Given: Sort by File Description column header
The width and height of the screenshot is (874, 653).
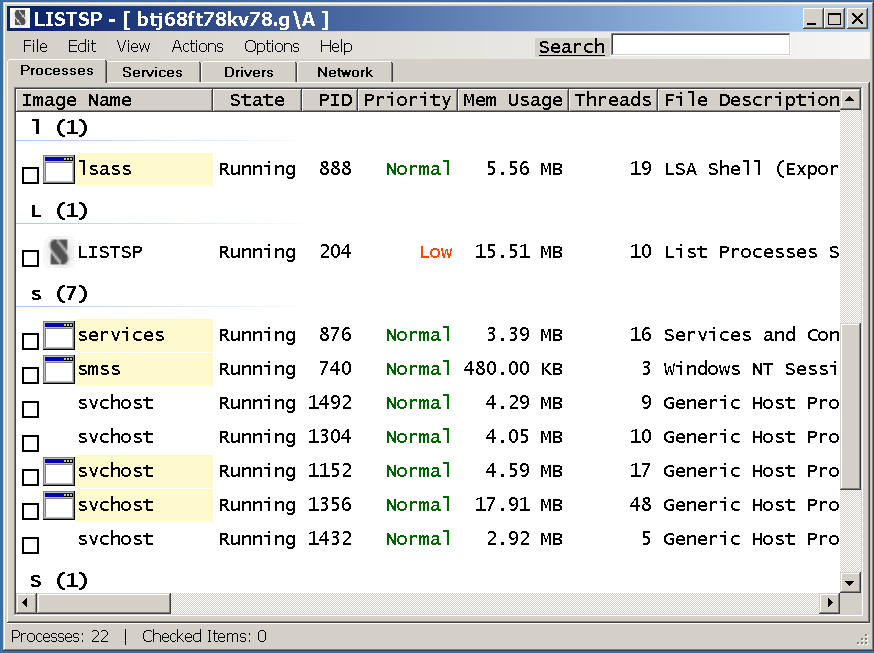Looking at the screenshot, I should pyautogui.click(x=749, y=100).
